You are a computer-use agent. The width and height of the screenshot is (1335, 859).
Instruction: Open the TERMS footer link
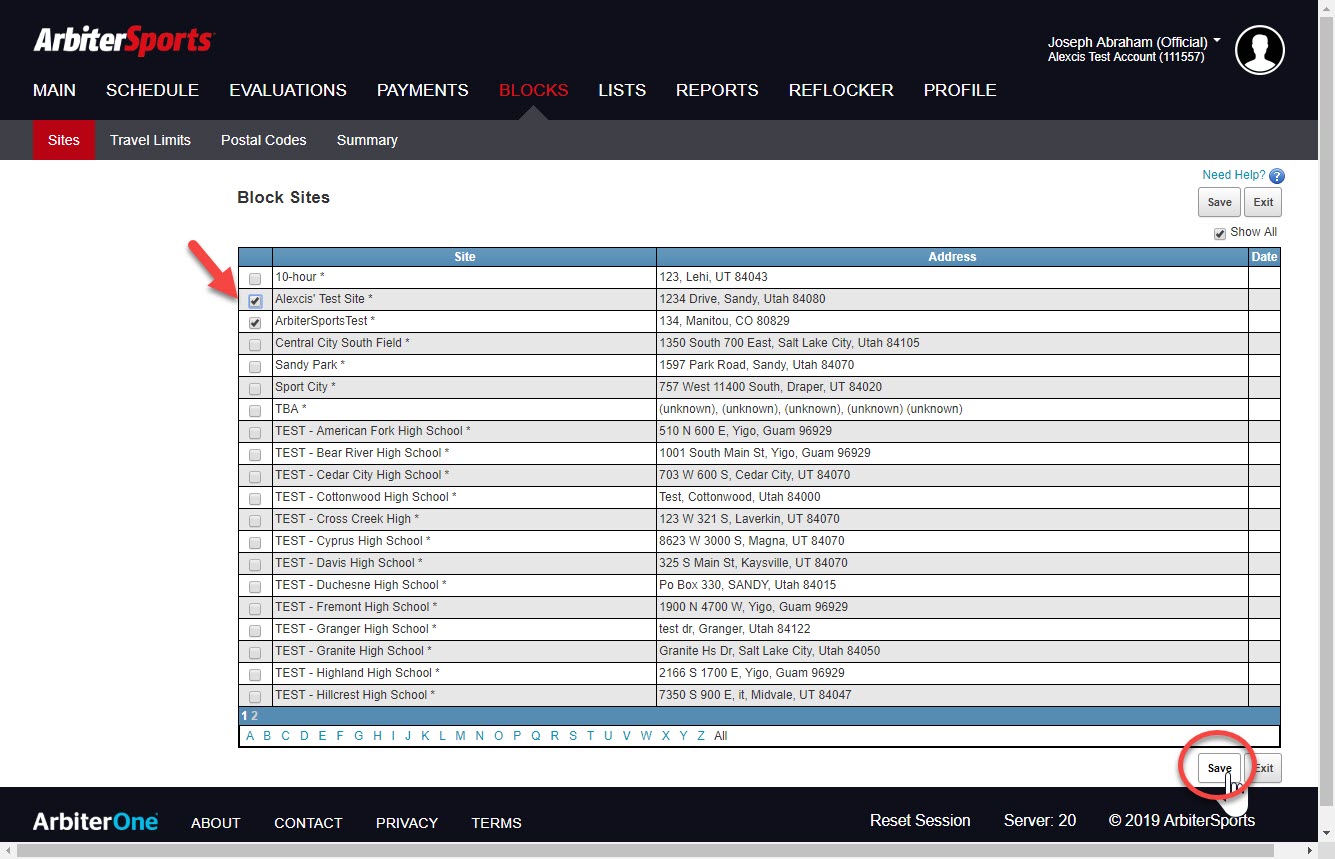click(497, 823)
